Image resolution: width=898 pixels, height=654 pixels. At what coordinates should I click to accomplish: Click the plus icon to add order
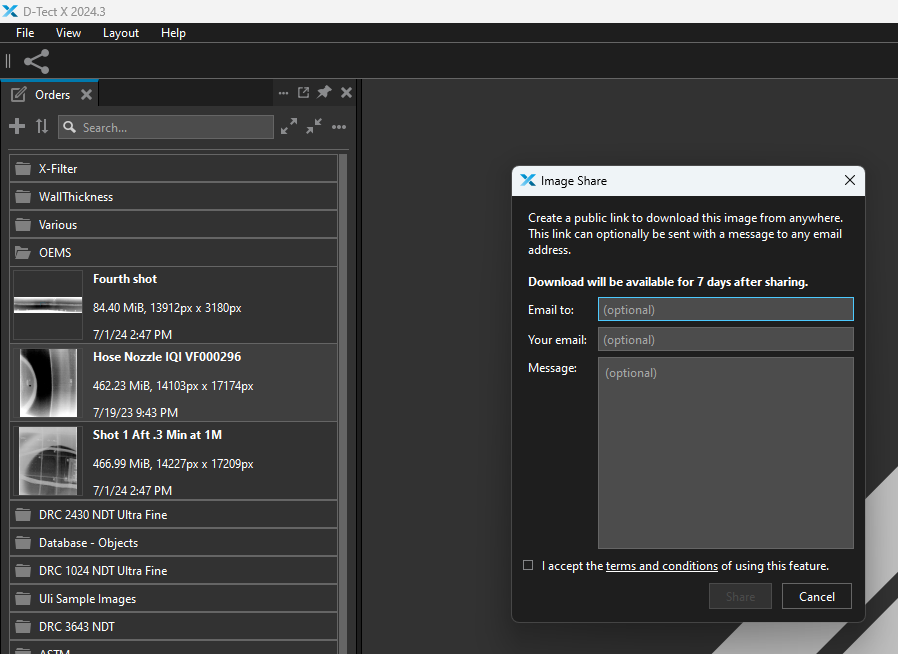click(x=17, y=126)
